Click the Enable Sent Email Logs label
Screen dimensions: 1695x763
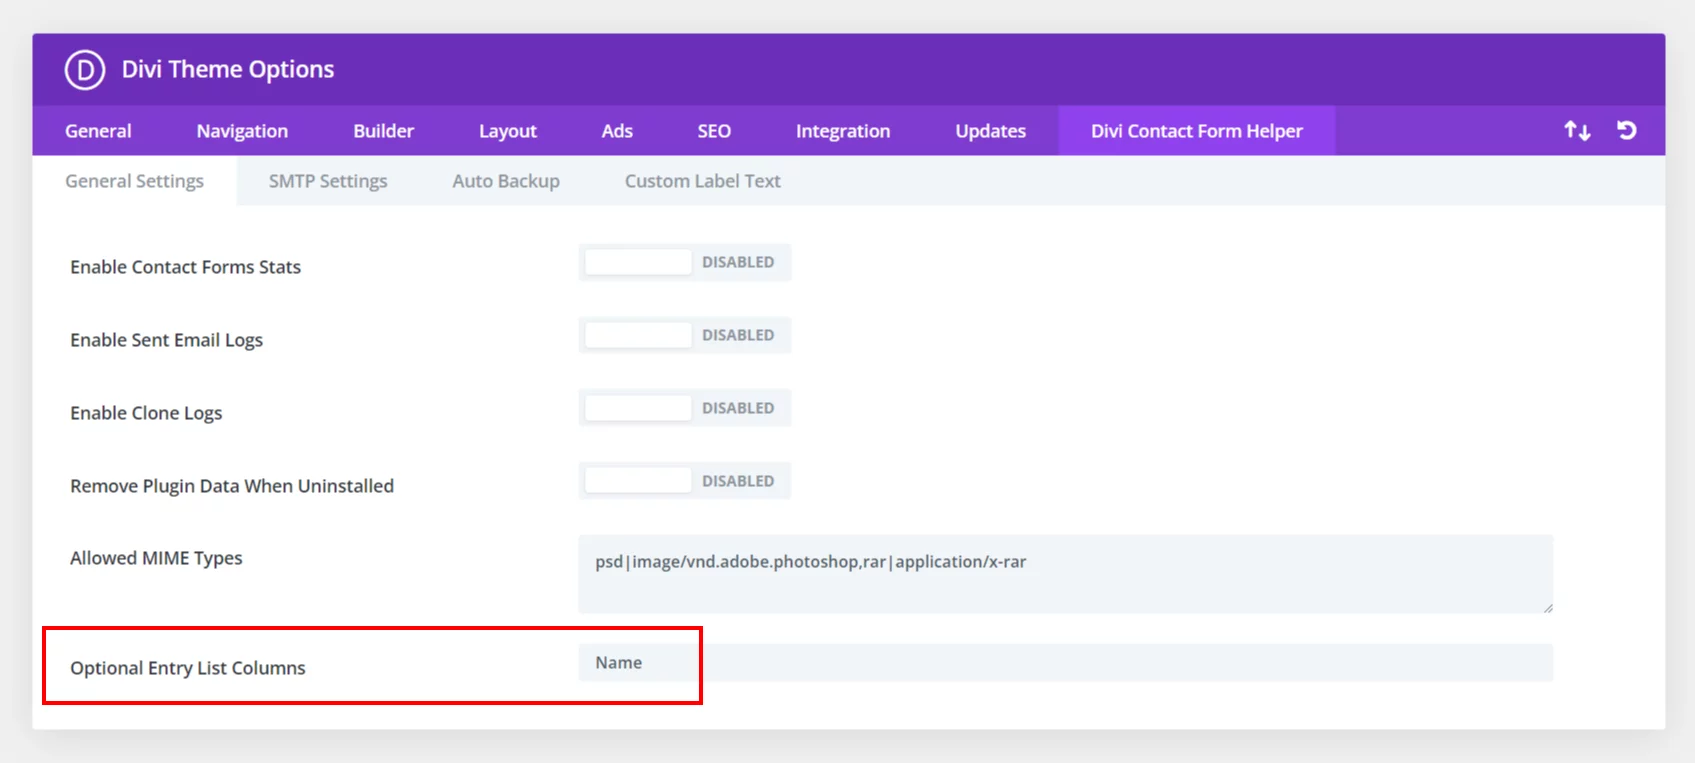coord(167,340)
